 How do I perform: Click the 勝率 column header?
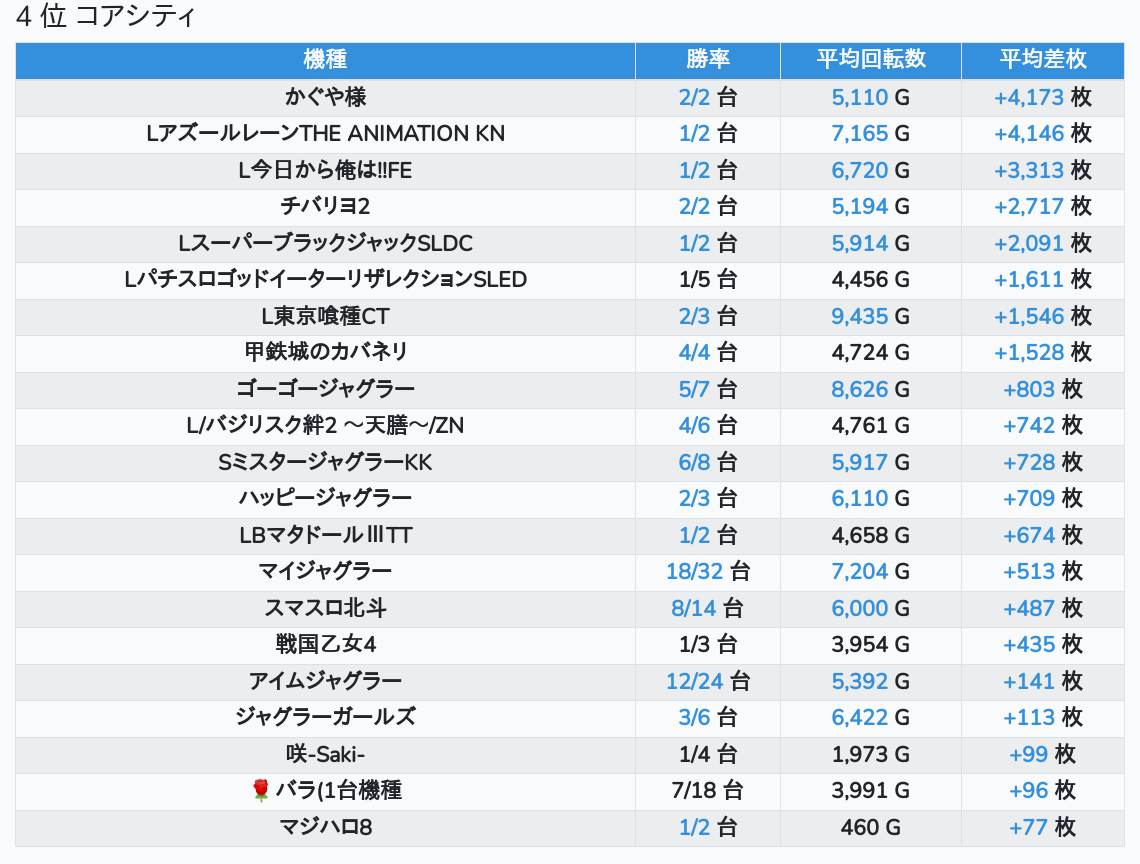[x=707, y=59]
